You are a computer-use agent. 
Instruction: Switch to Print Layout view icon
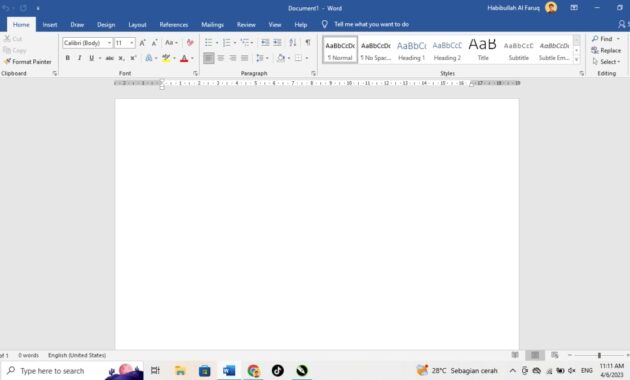pyautogui.click(x=535, y=355)
